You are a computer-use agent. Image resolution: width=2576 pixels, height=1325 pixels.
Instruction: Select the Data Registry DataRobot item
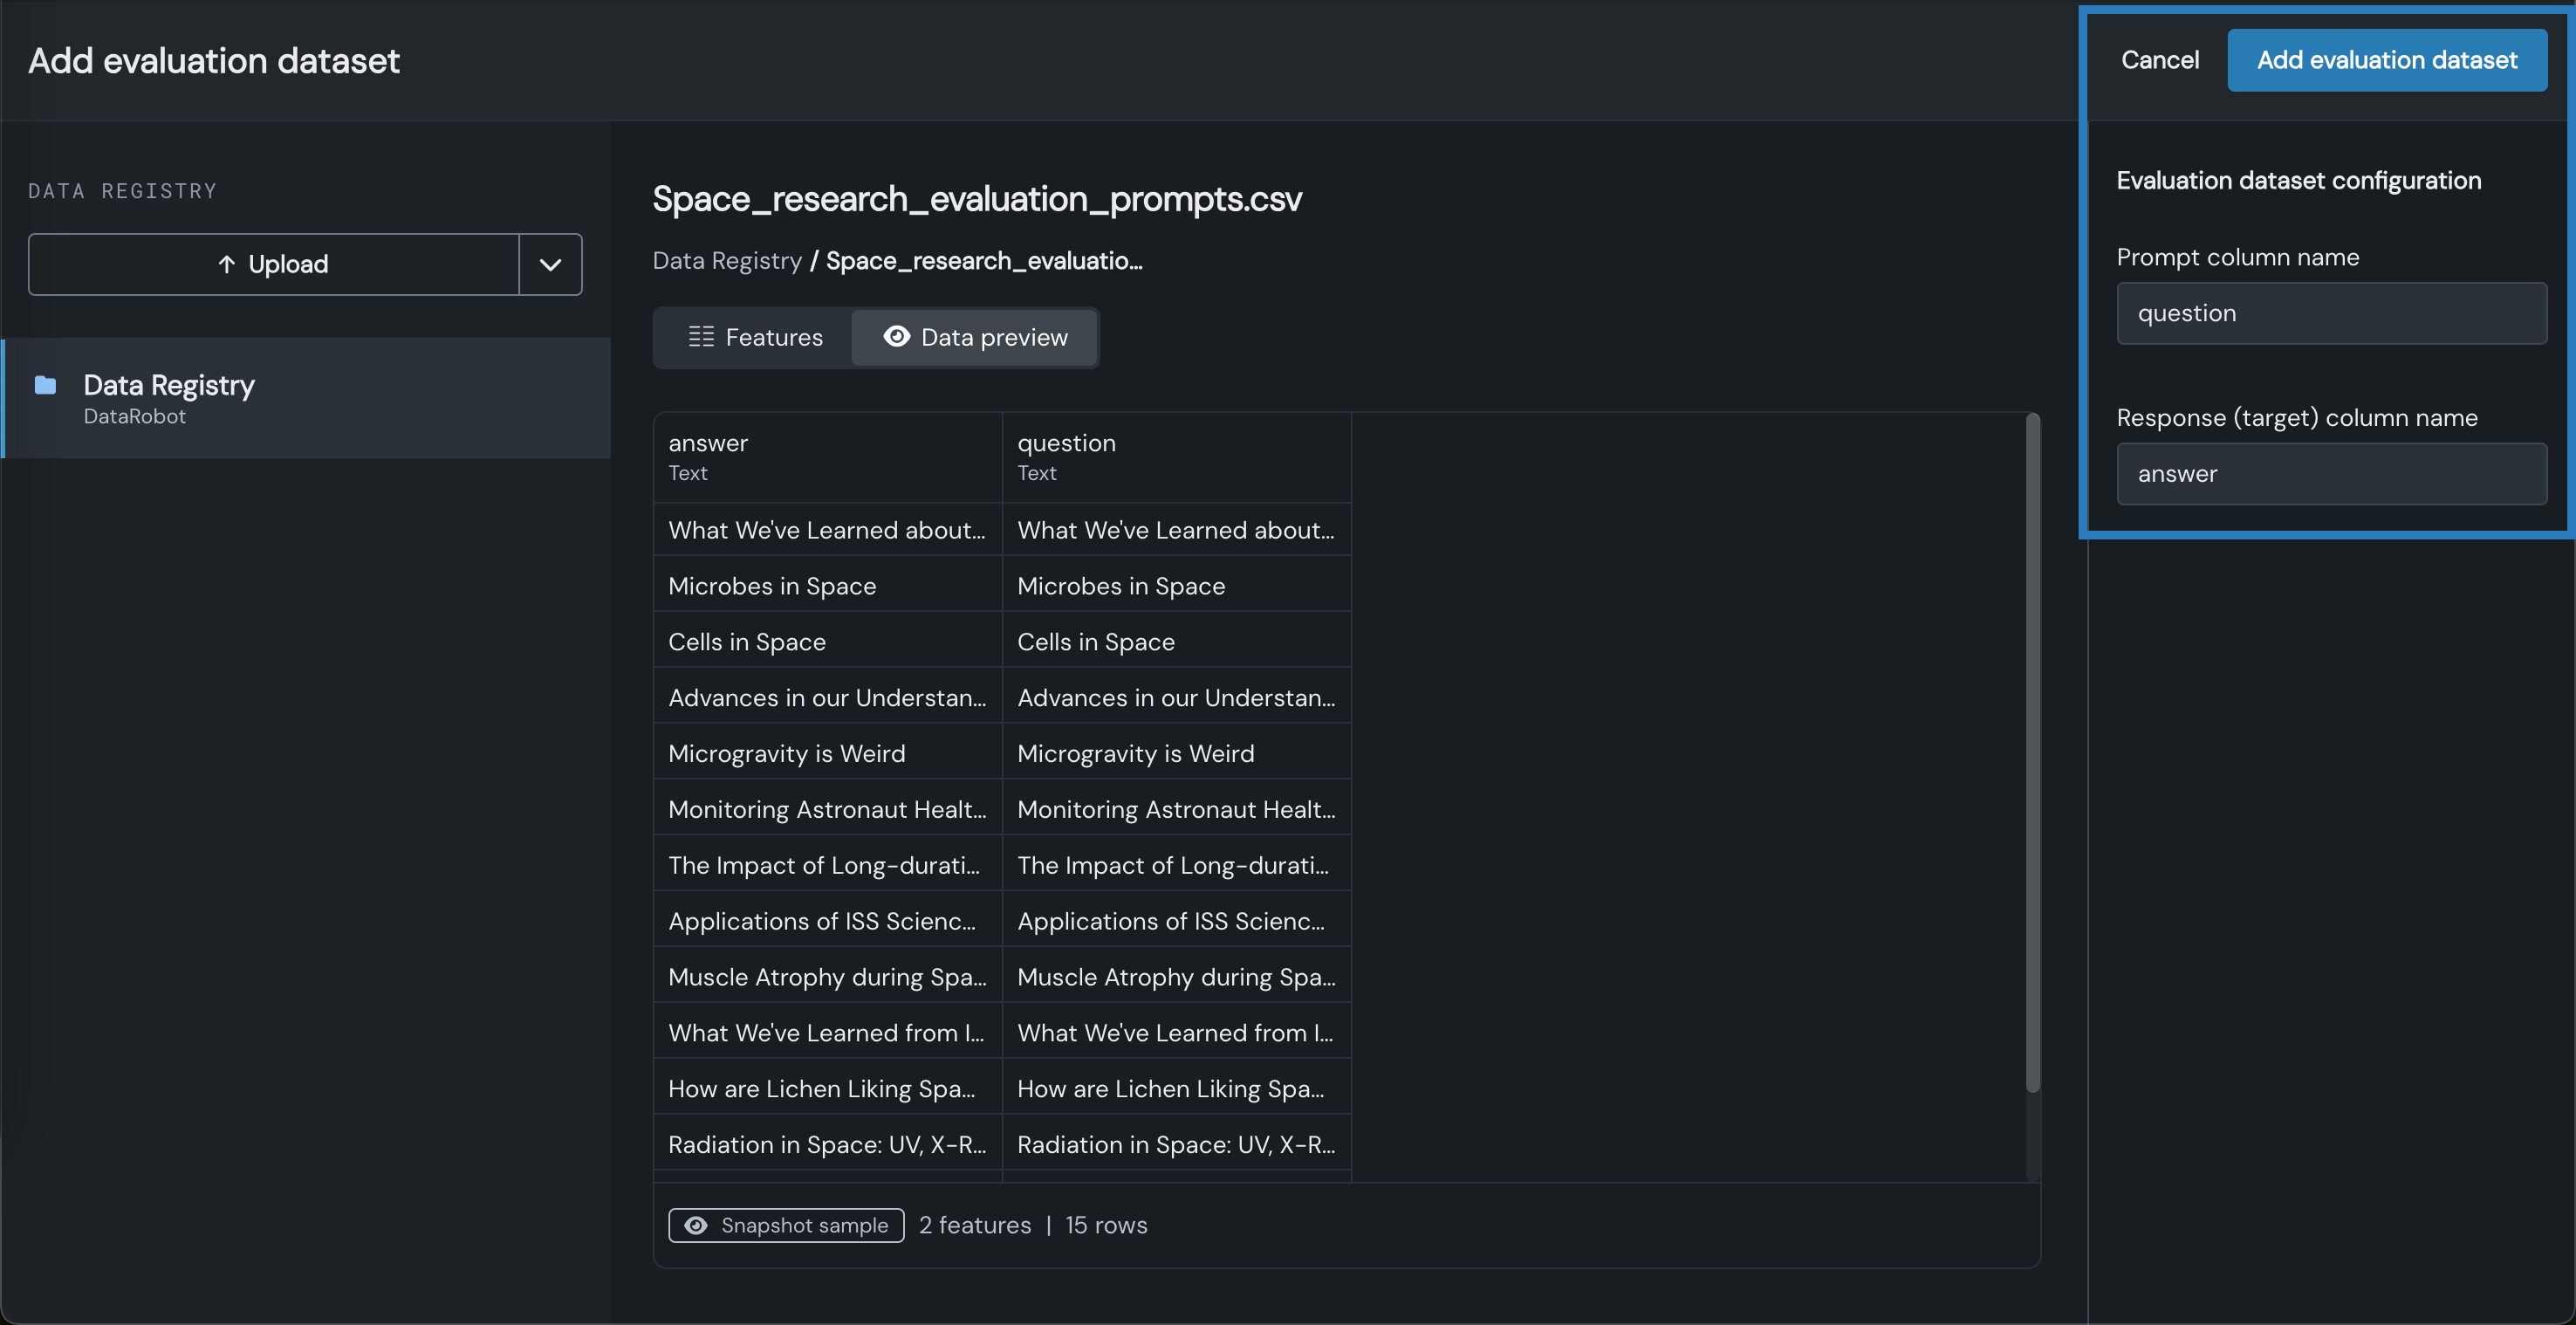306,398
